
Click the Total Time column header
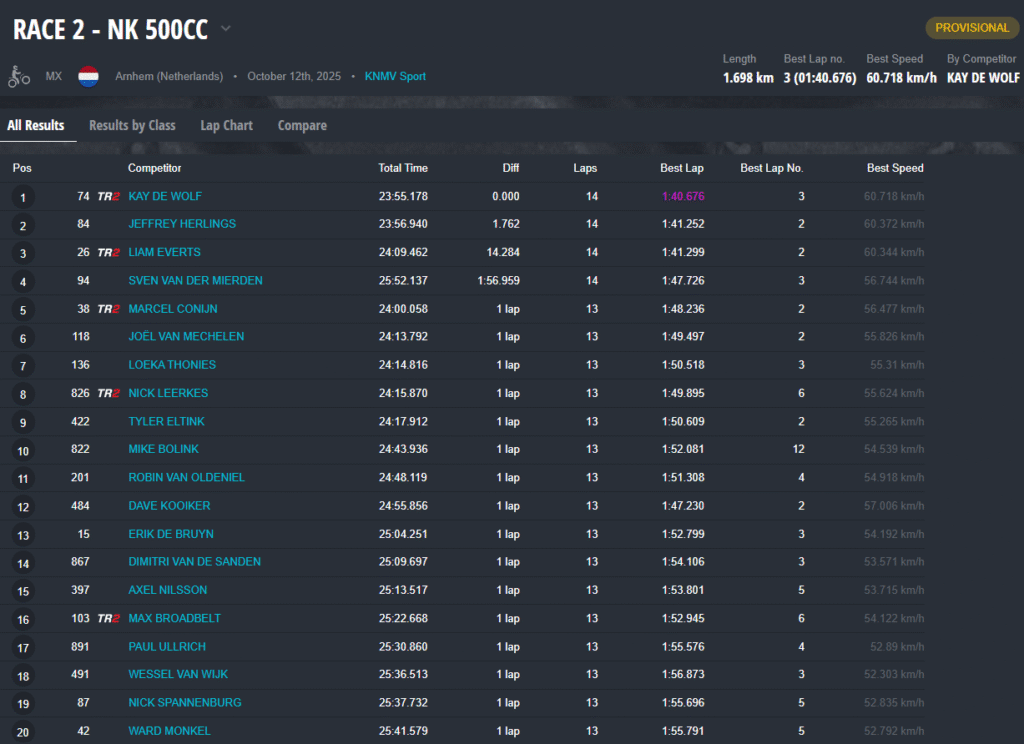click(x=403, y=168)
